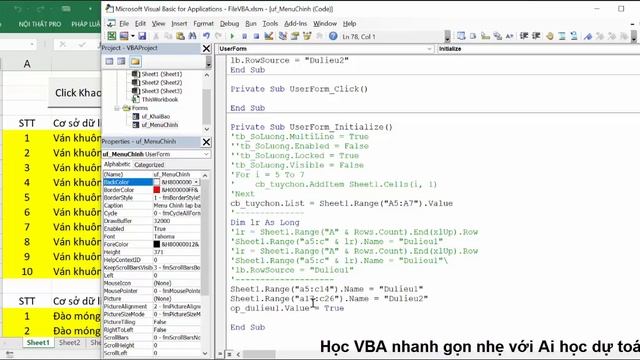
Task: Click Comment Block icon
Action: pyautogui.click(x=562, y=36)
